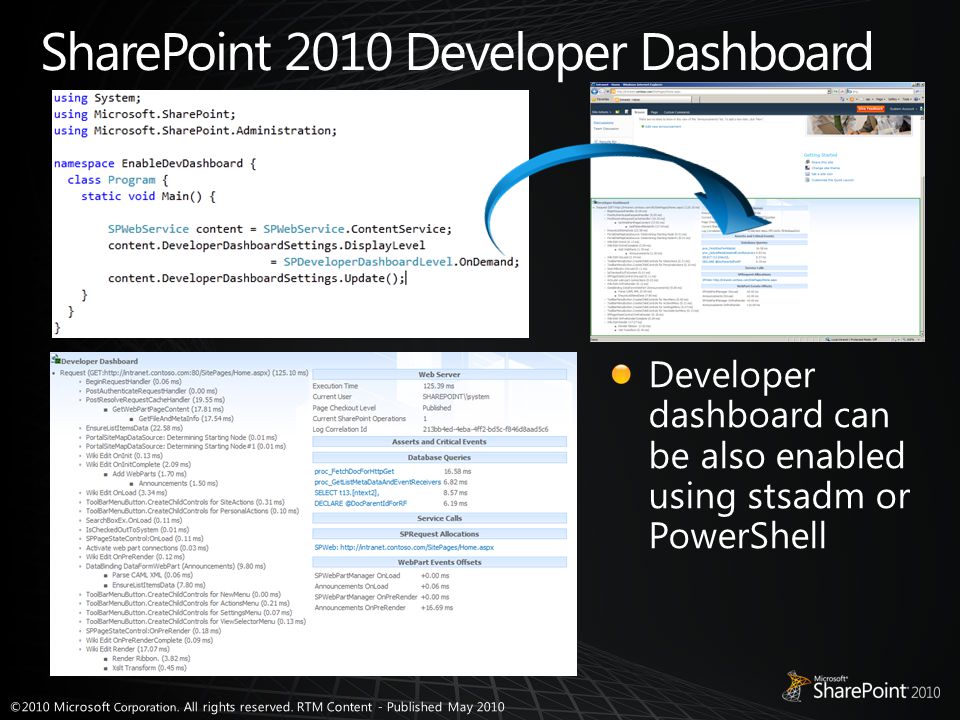
Task: Click the Page ribbon tab in browser screenshot
Action: tap(654, 112)
